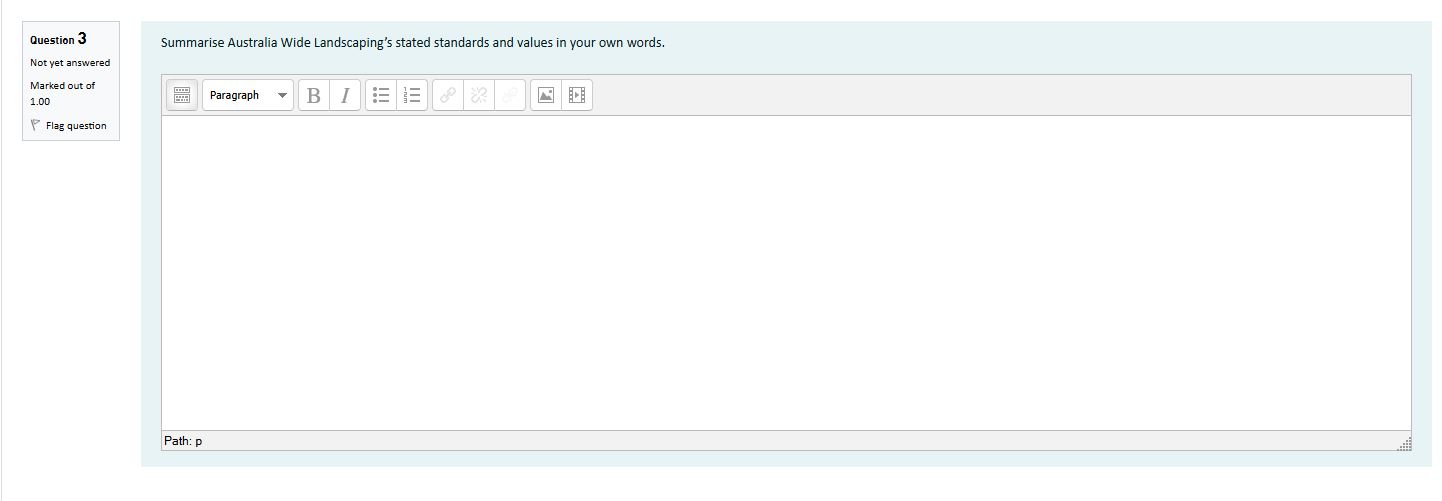
Task: Insert an unordered bullet list
Action: pos(381,95)
